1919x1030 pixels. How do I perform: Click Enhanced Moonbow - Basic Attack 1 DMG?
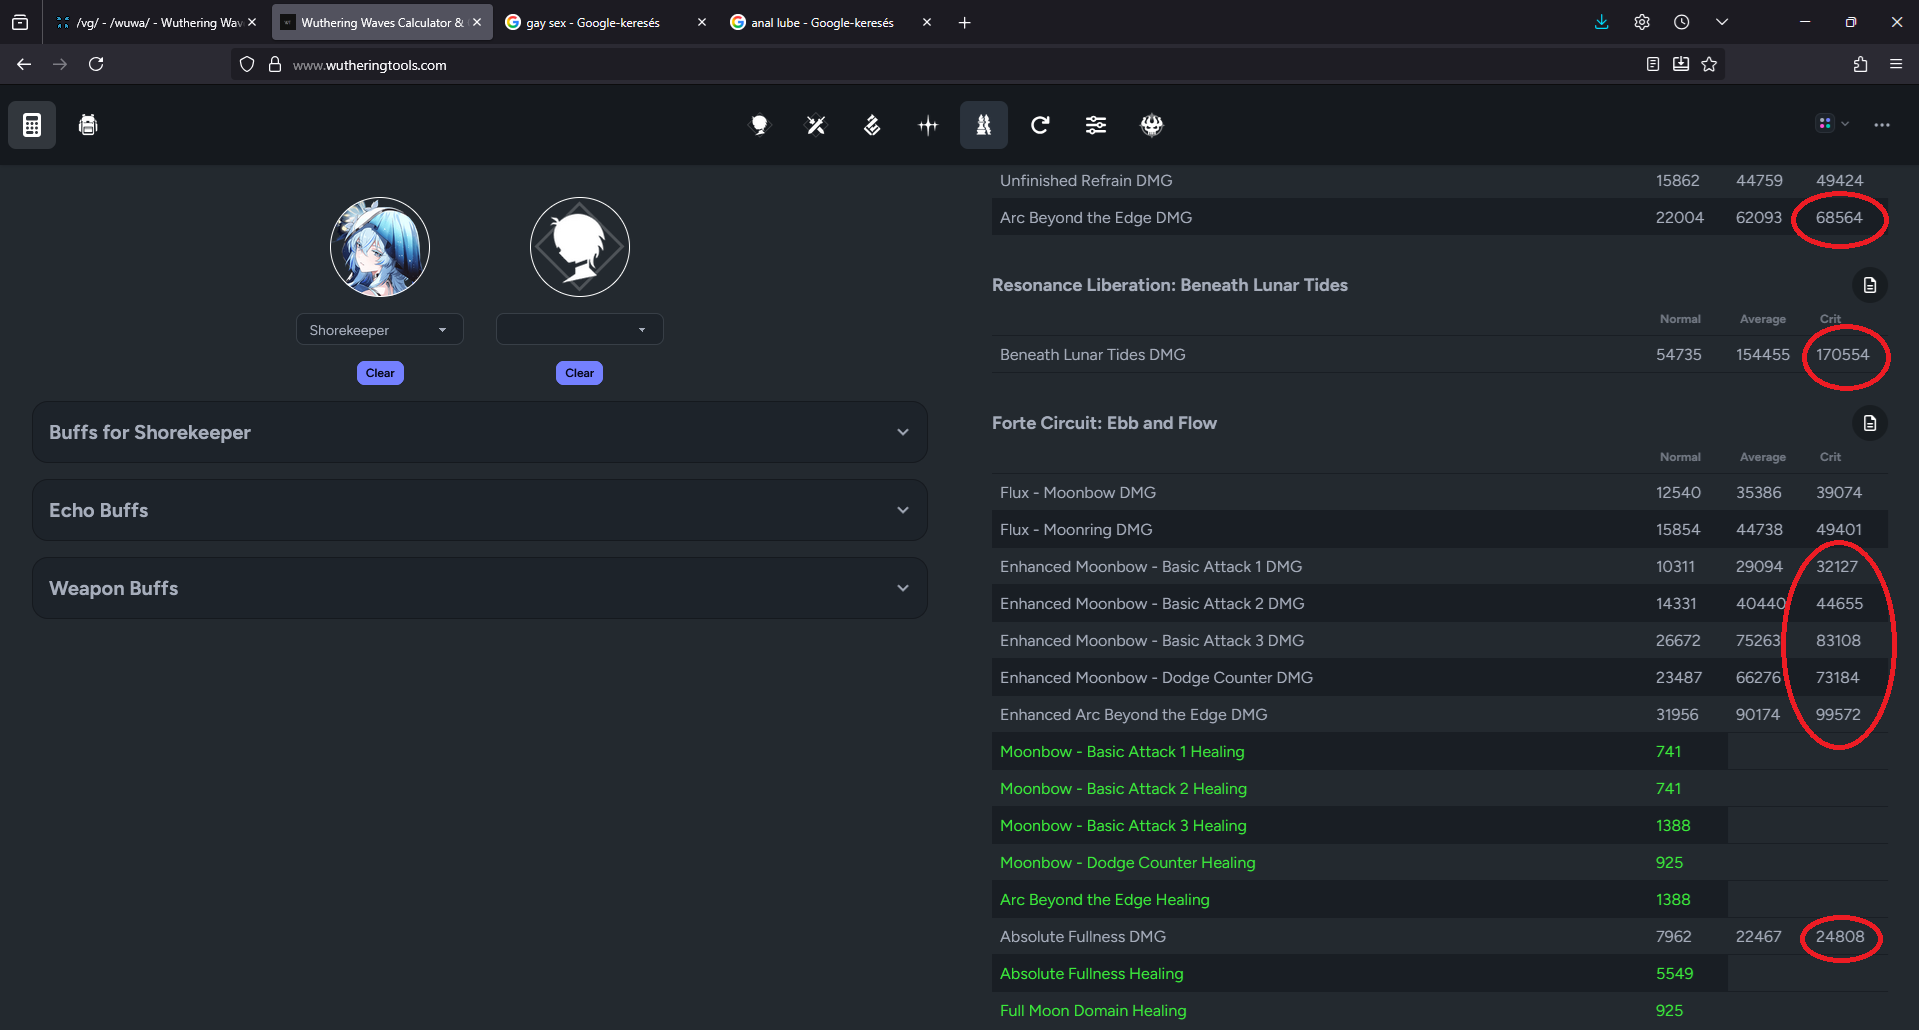[1440, 566]
